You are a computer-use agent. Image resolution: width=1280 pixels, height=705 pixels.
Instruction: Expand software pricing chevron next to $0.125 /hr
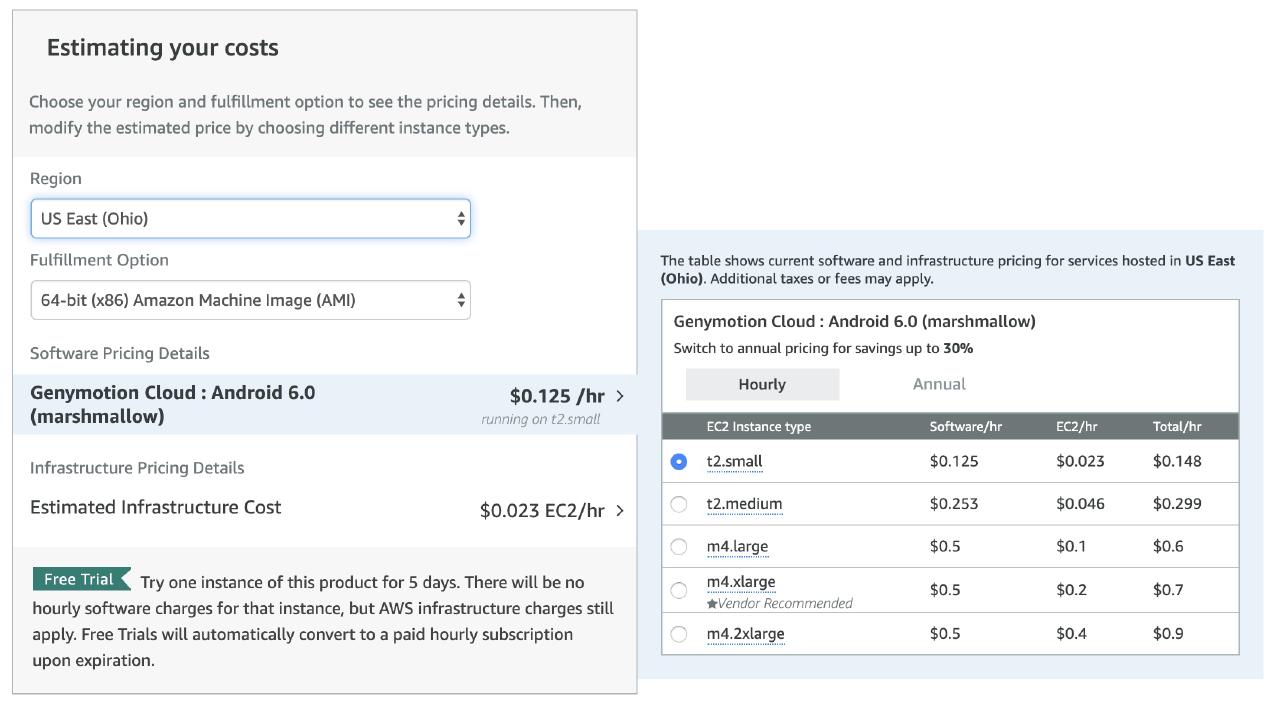620,396
